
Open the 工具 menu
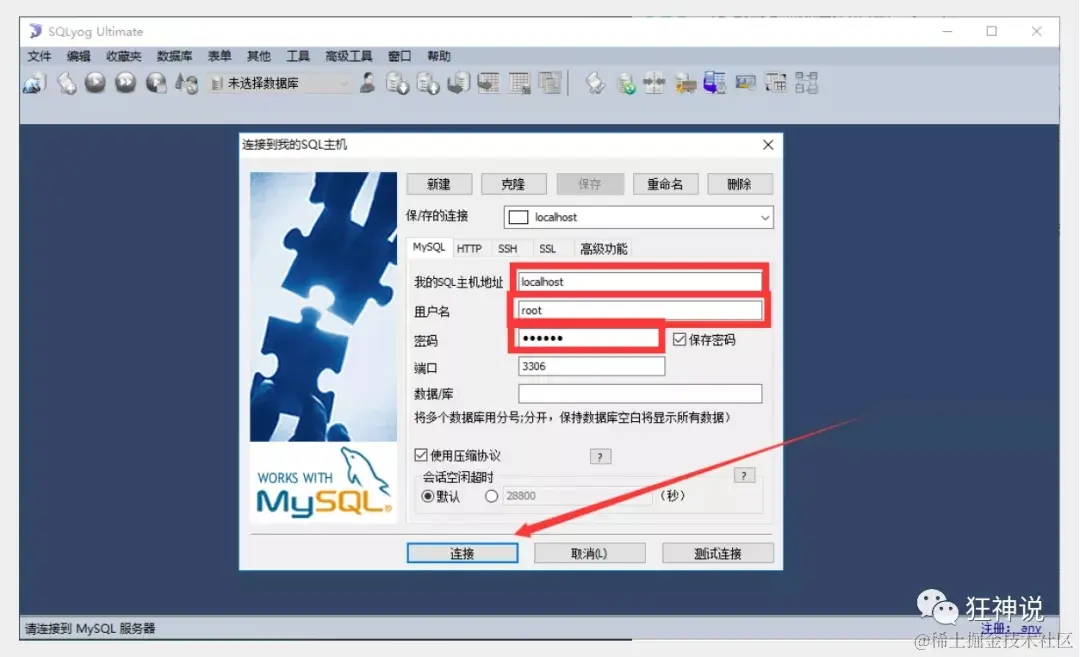pos(298,56)
